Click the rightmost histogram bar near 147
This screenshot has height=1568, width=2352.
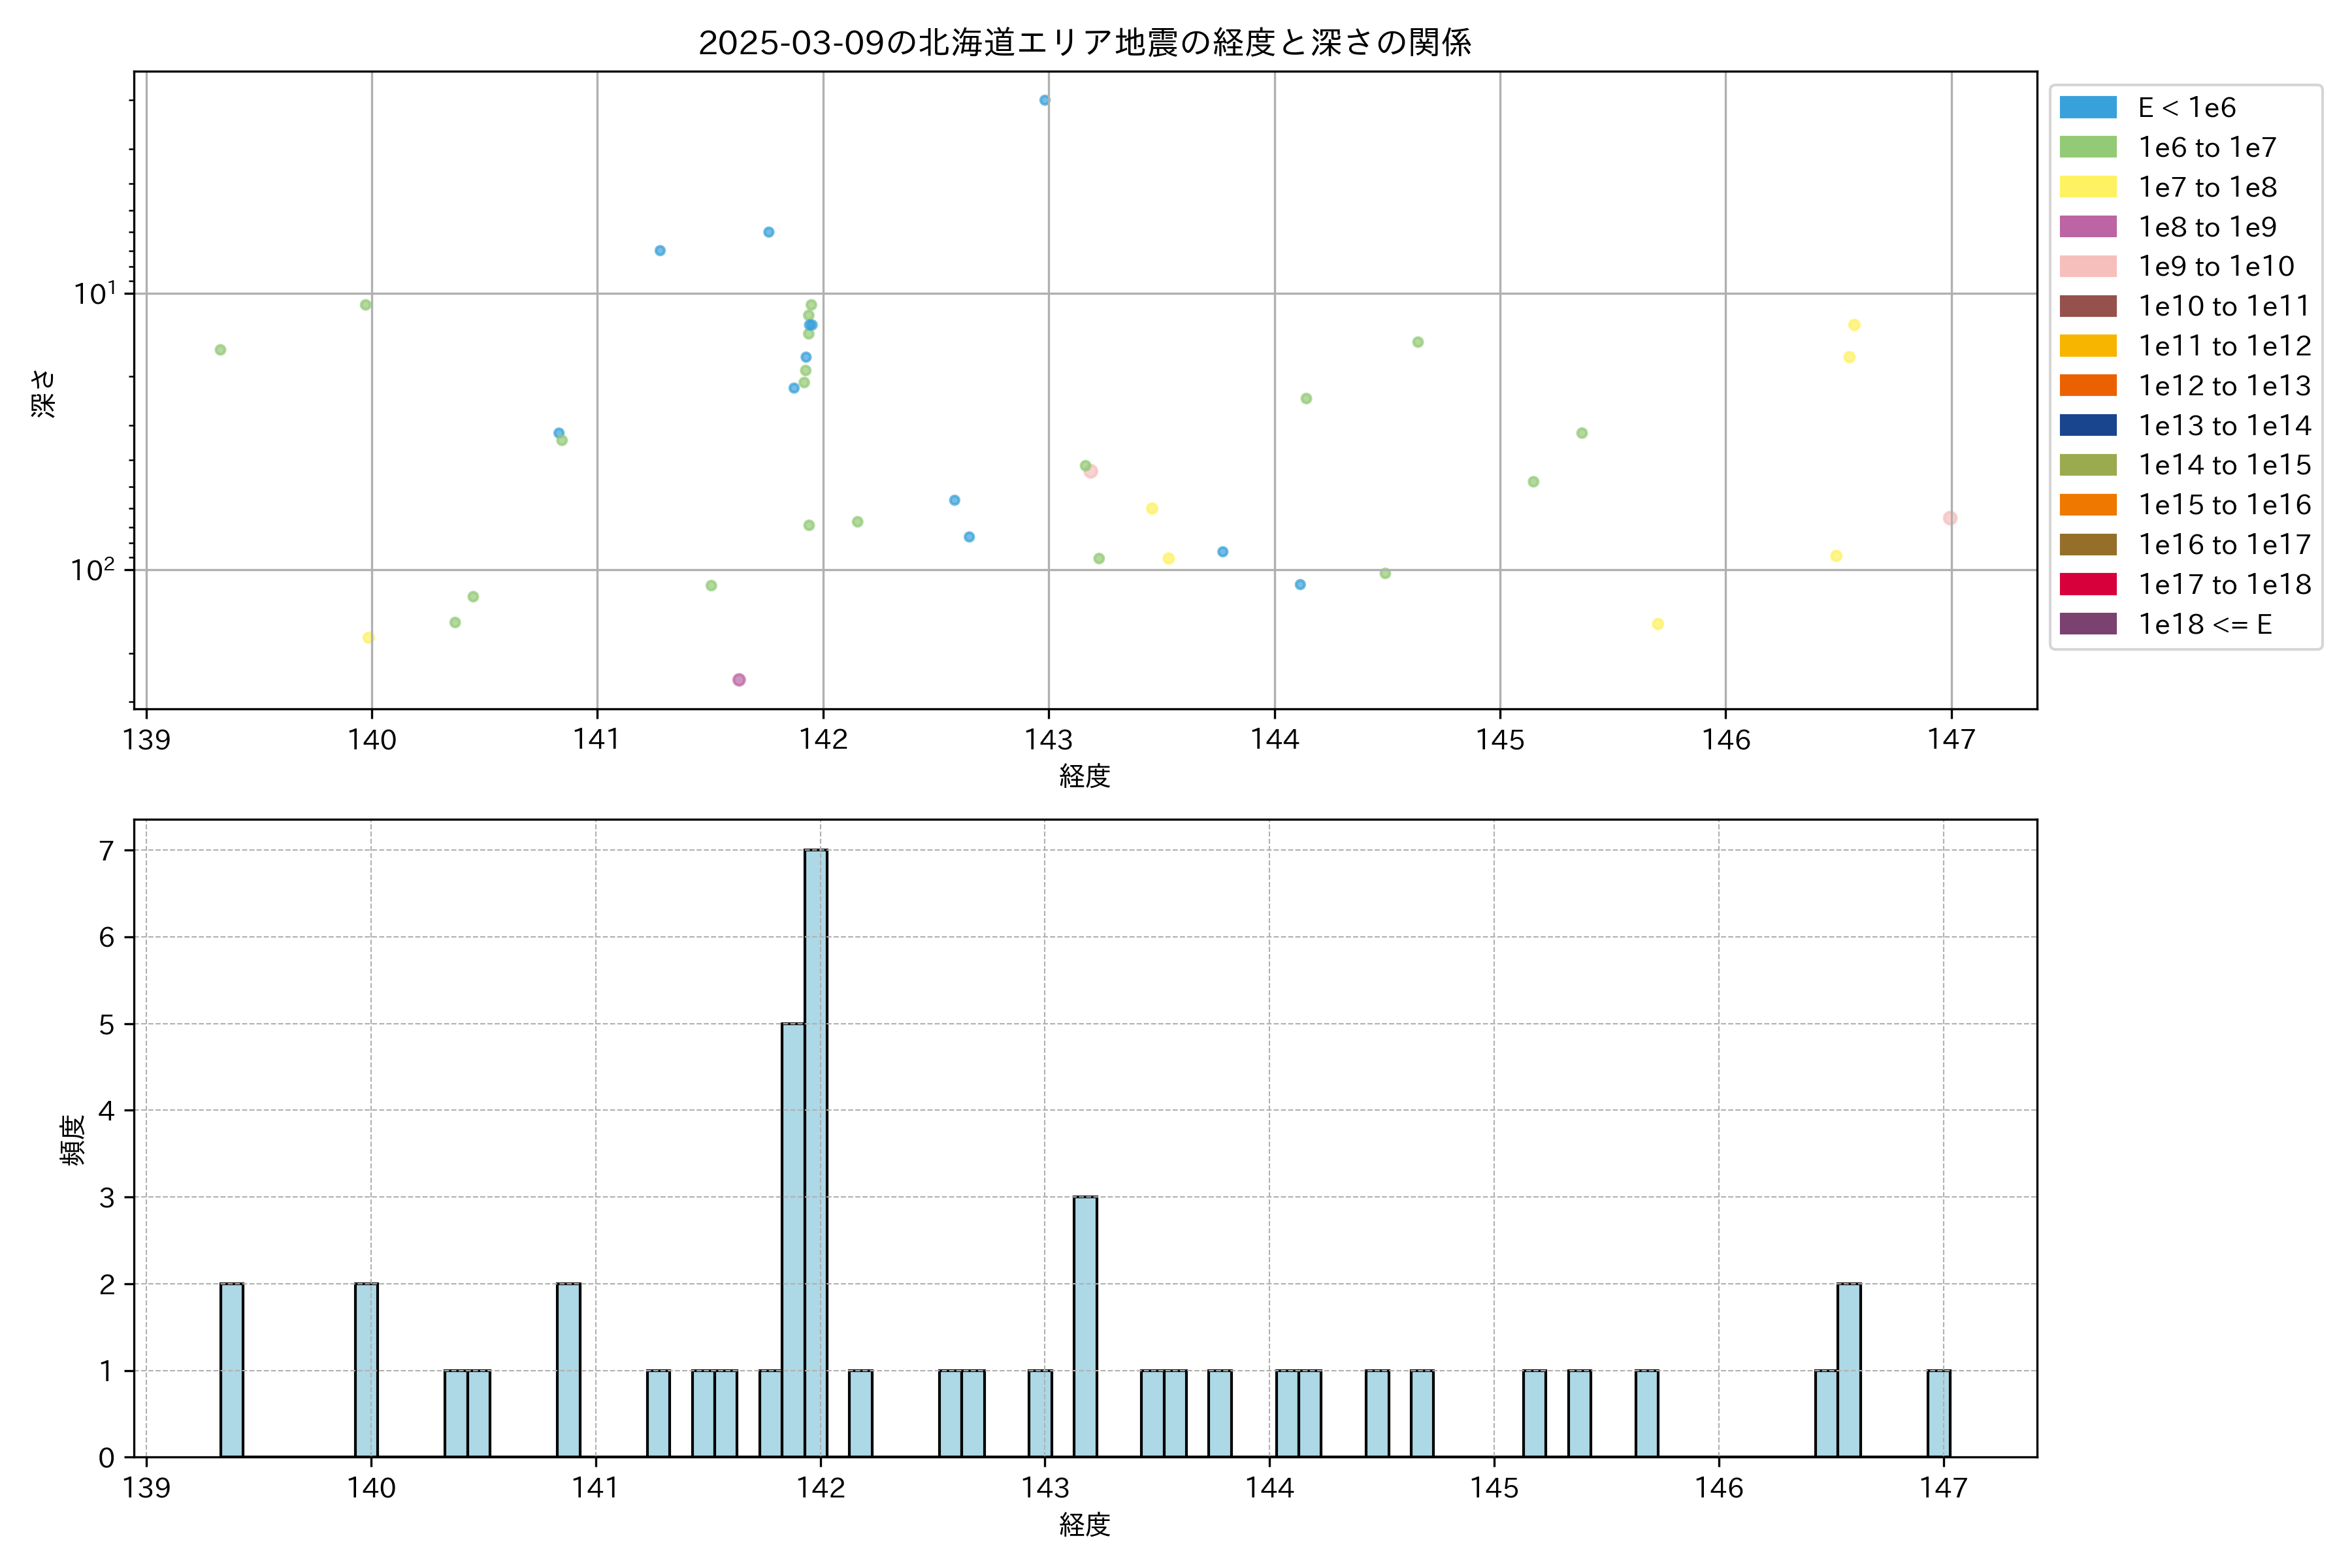click(1938, 1413)
